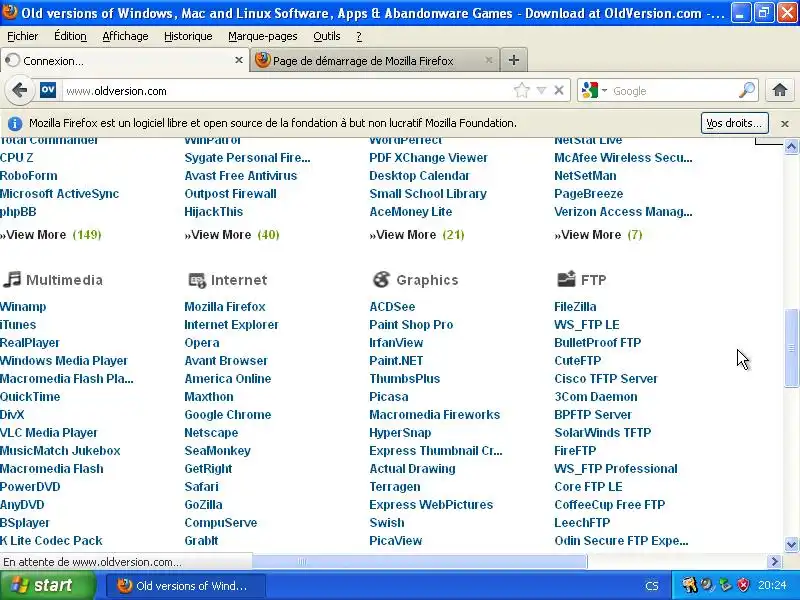Open the Affichage menu
Screen dimensions: 800x600
pos(126,36)
